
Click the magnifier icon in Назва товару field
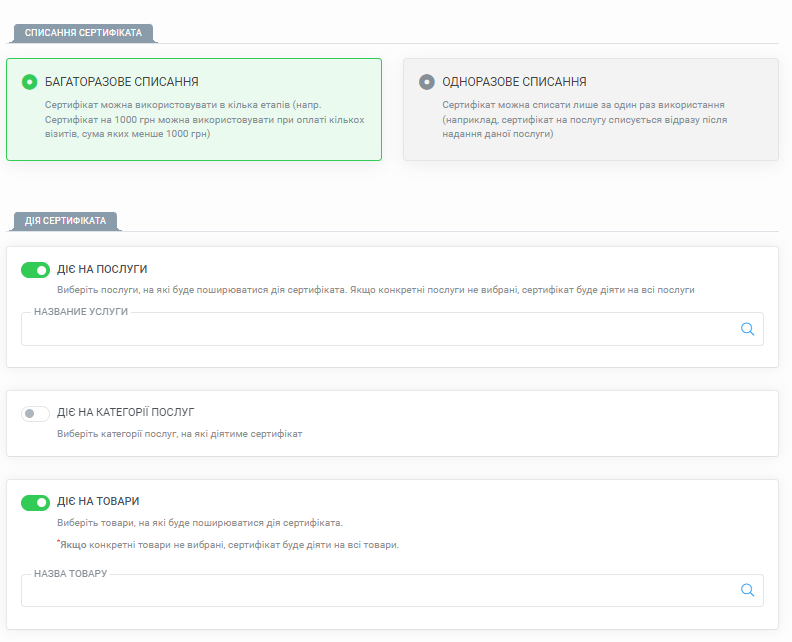(x=747, y=590)
